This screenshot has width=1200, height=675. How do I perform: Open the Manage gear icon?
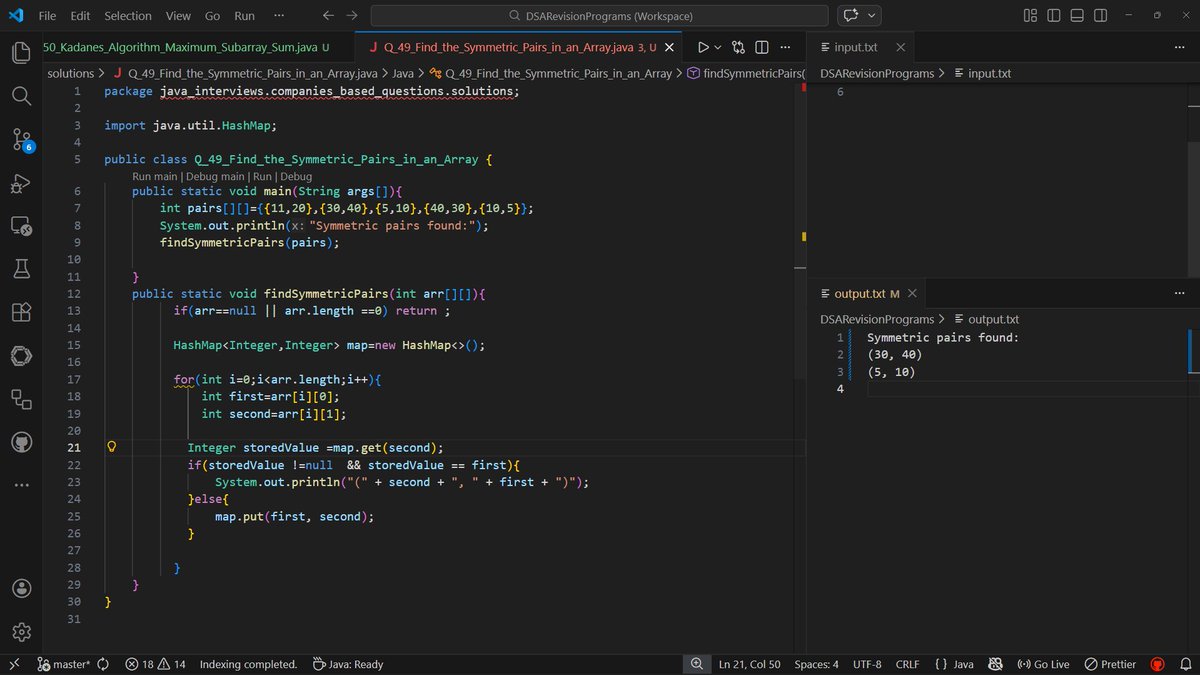pyautogui.click(x=22, y=631)
